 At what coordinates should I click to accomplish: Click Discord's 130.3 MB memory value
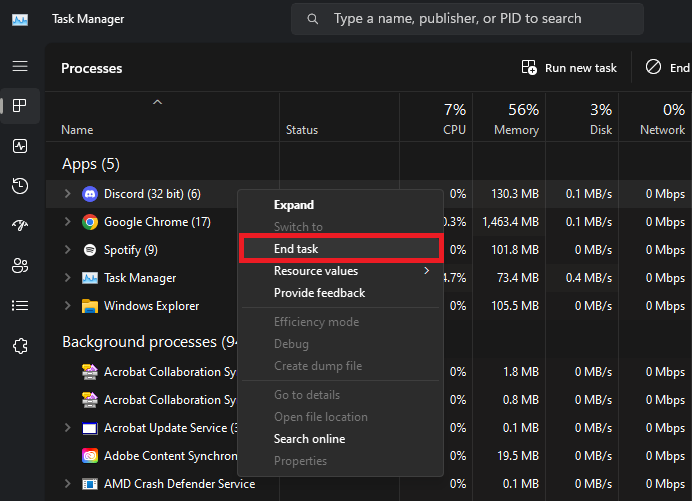515,194
